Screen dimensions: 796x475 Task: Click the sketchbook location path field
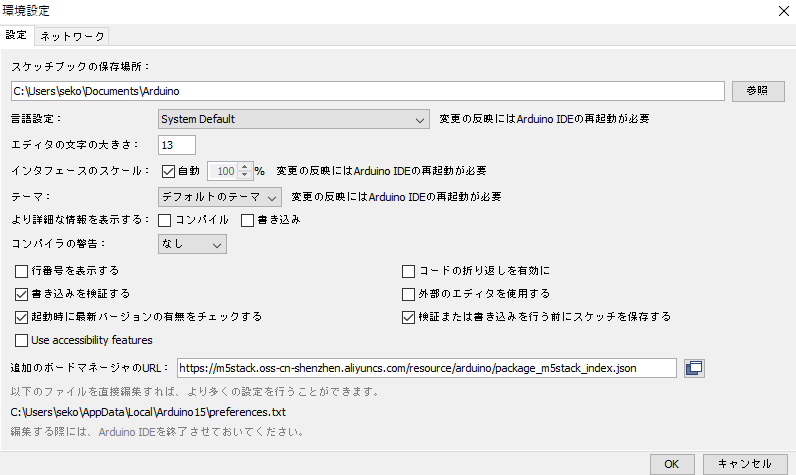tap(366, 91)
